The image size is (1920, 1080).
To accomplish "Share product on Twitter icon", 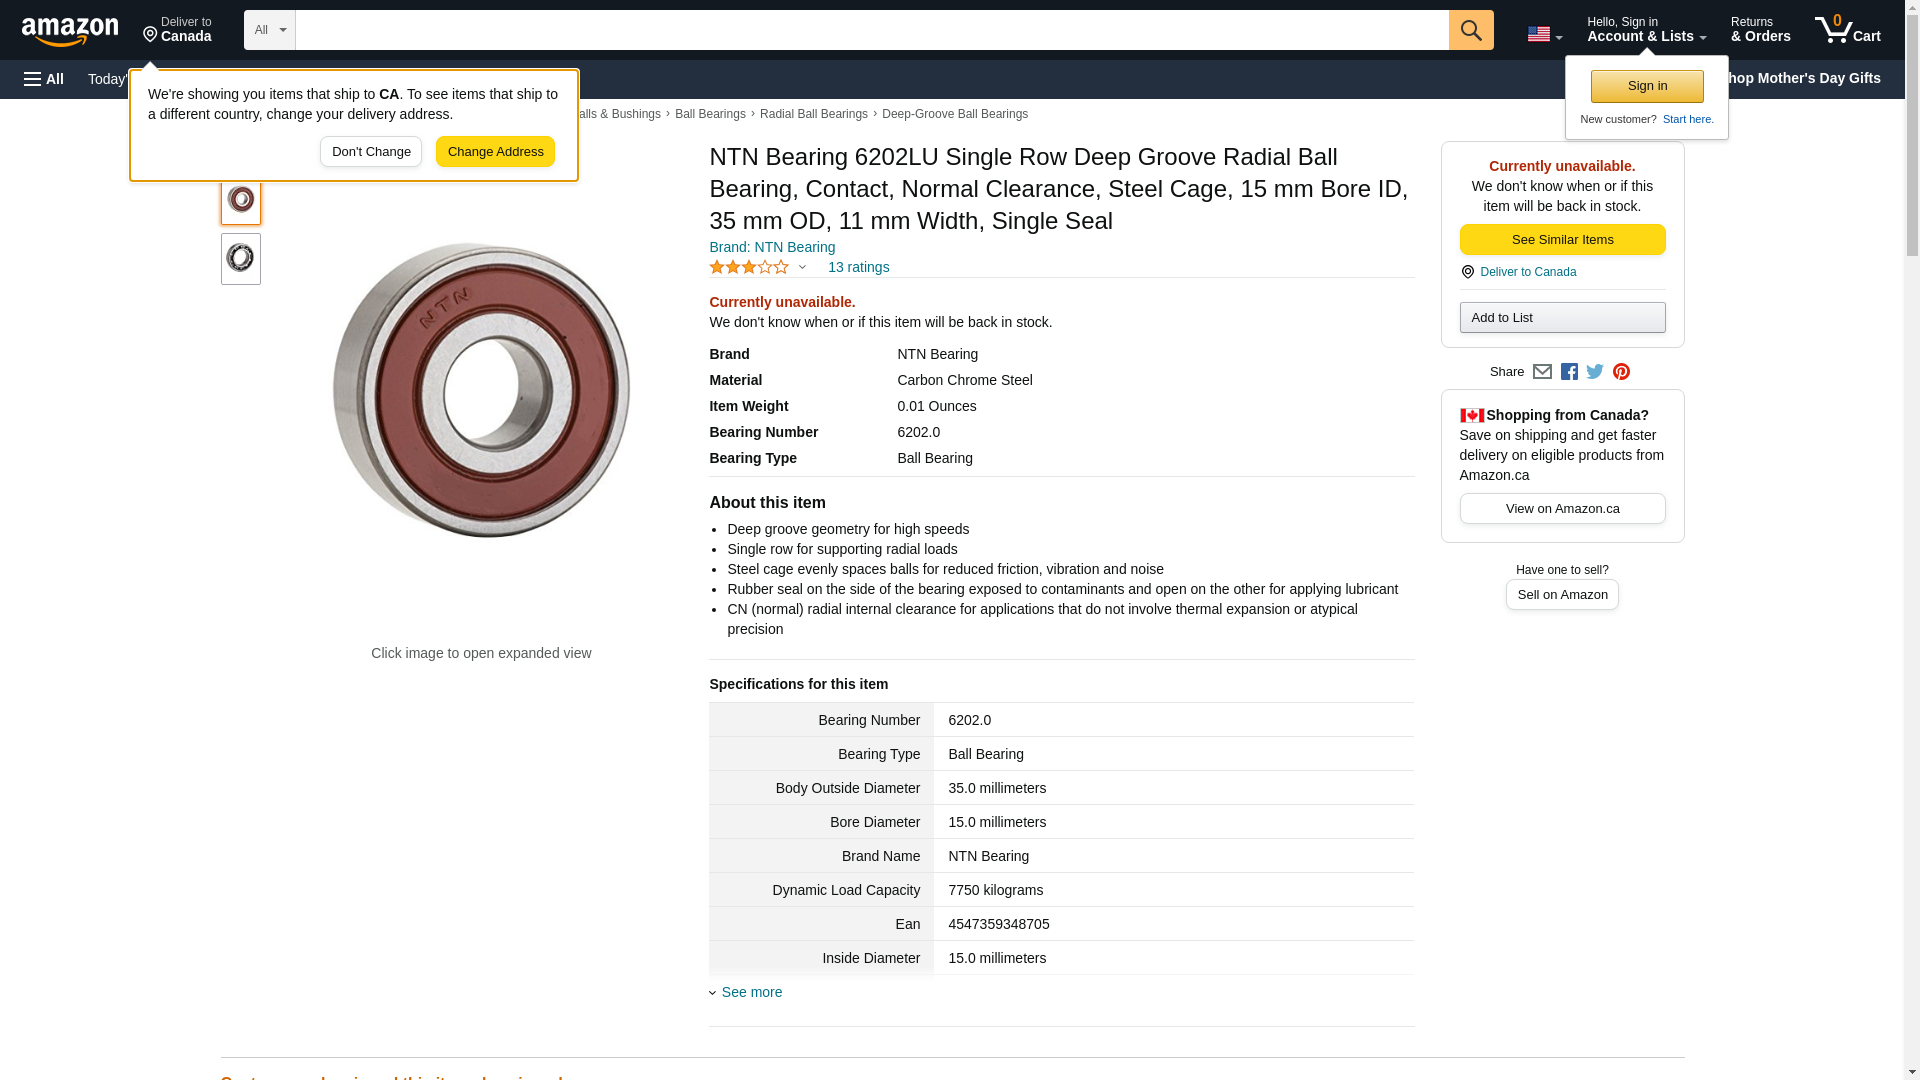I will click(1595, 372).
